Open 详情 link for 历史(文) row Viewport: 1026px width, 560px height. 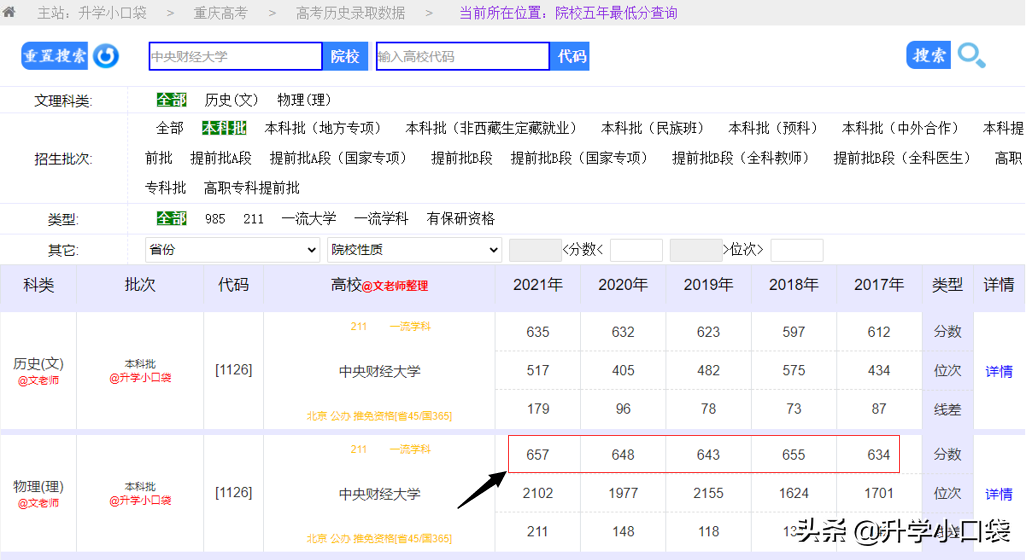click(999, 372)
